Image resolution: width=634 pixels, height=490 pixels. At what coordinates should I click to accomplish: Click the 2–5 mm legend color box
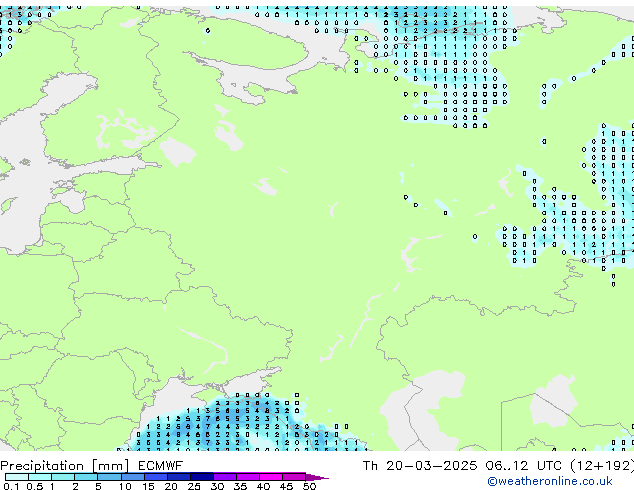(x=86, y=477)
